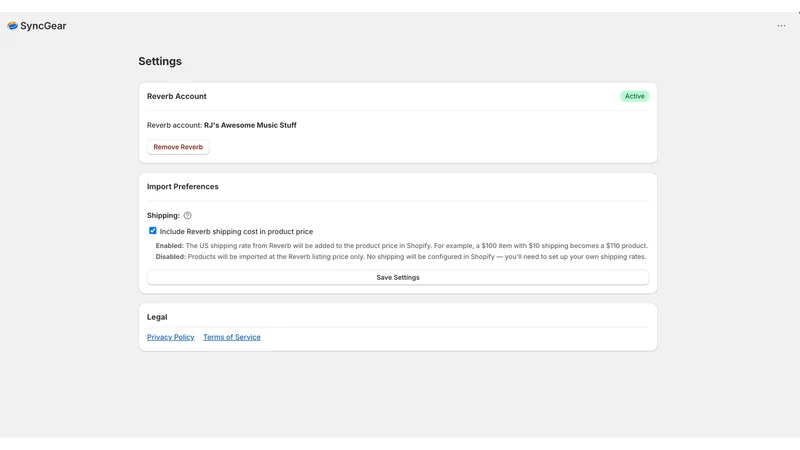This screenshot has width=800, height=450.
Task: Open the Terms of Service link
Action: 232,337
